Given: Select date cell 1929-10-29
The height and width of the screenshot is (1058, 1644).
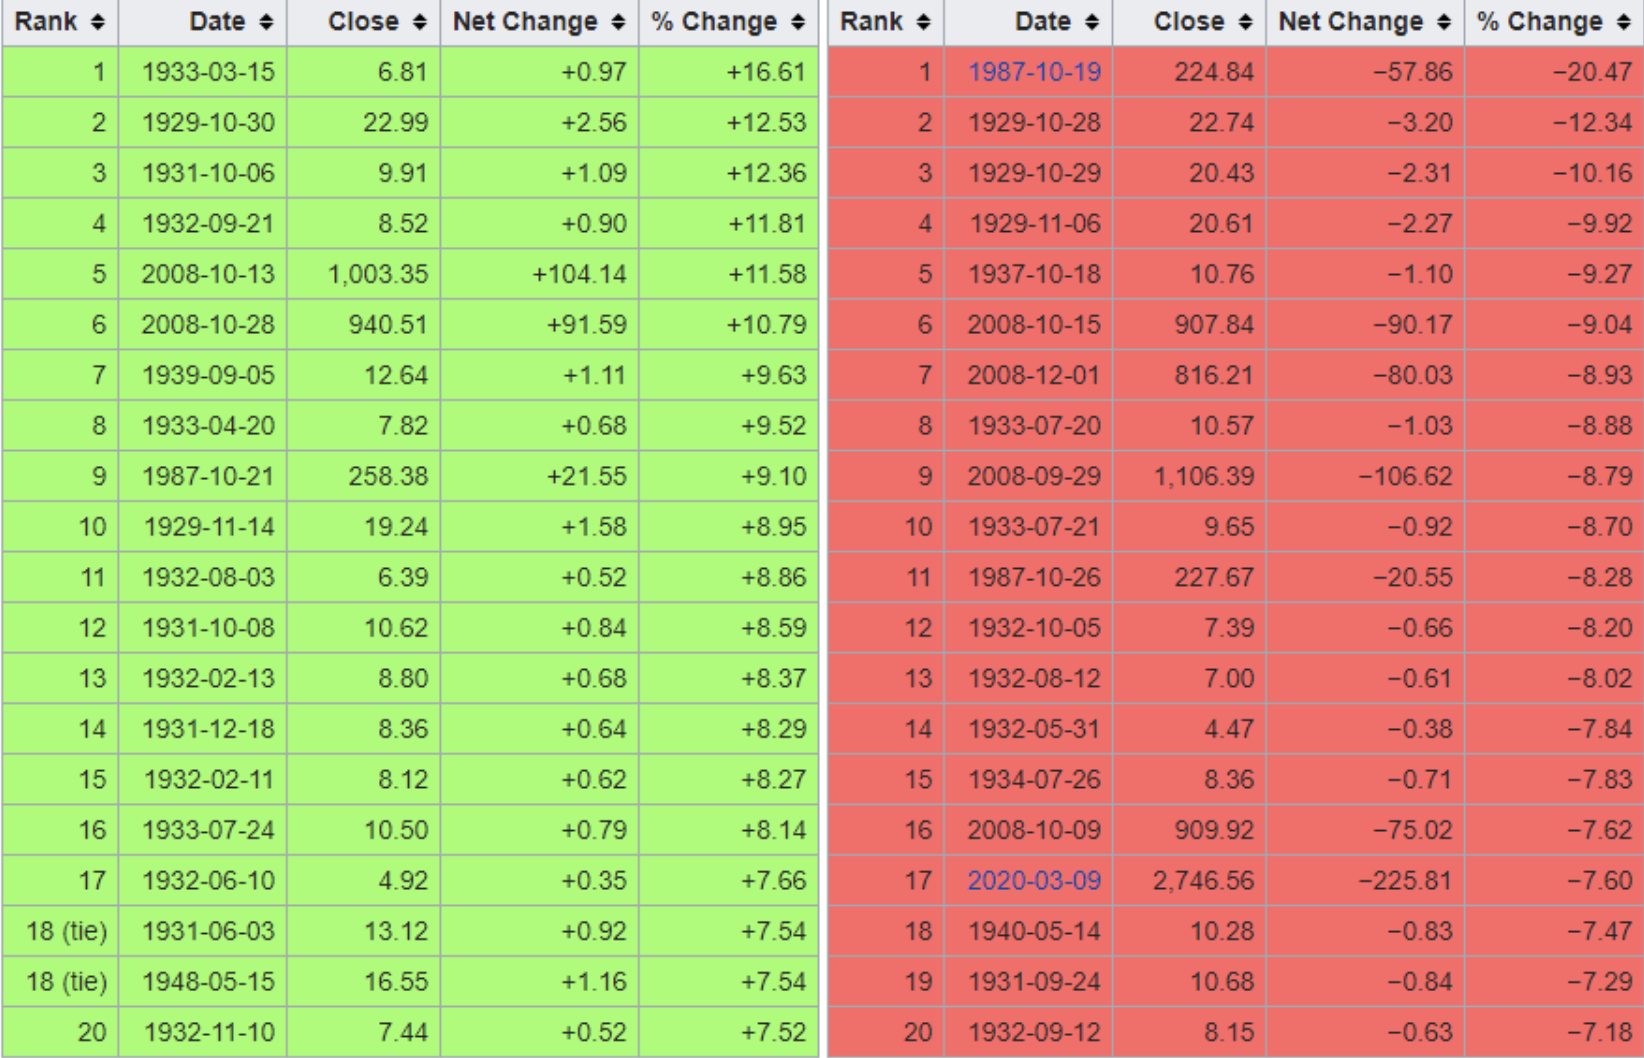Looking at the screenshot, I should click(1029, 173).
